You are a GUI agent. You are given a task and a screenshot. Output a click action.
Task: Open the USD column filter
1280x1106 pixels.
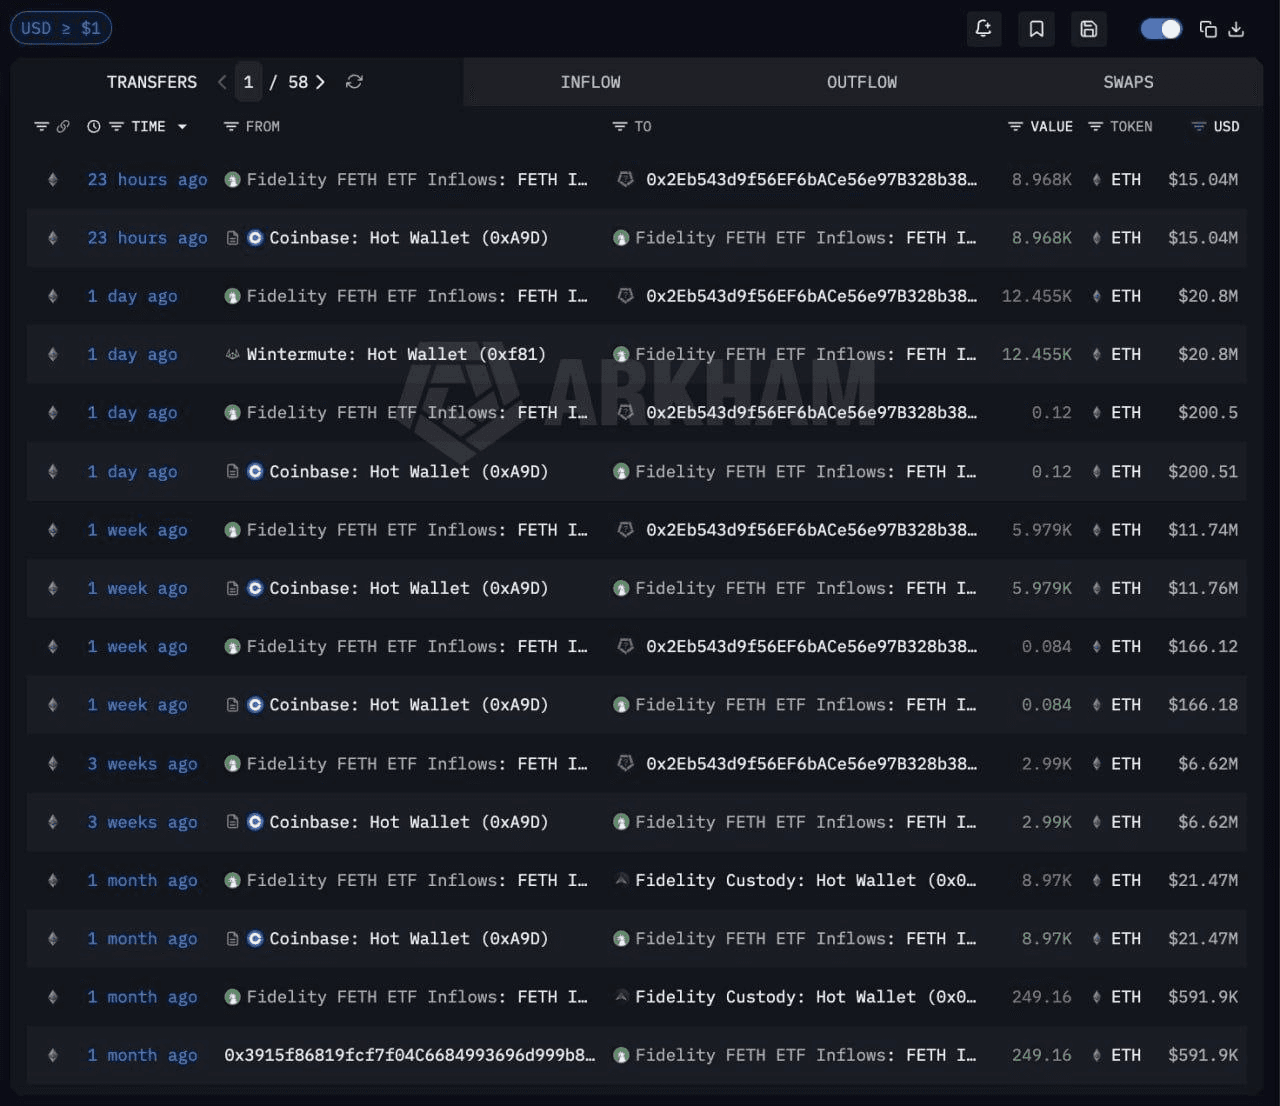point(1198,127)
